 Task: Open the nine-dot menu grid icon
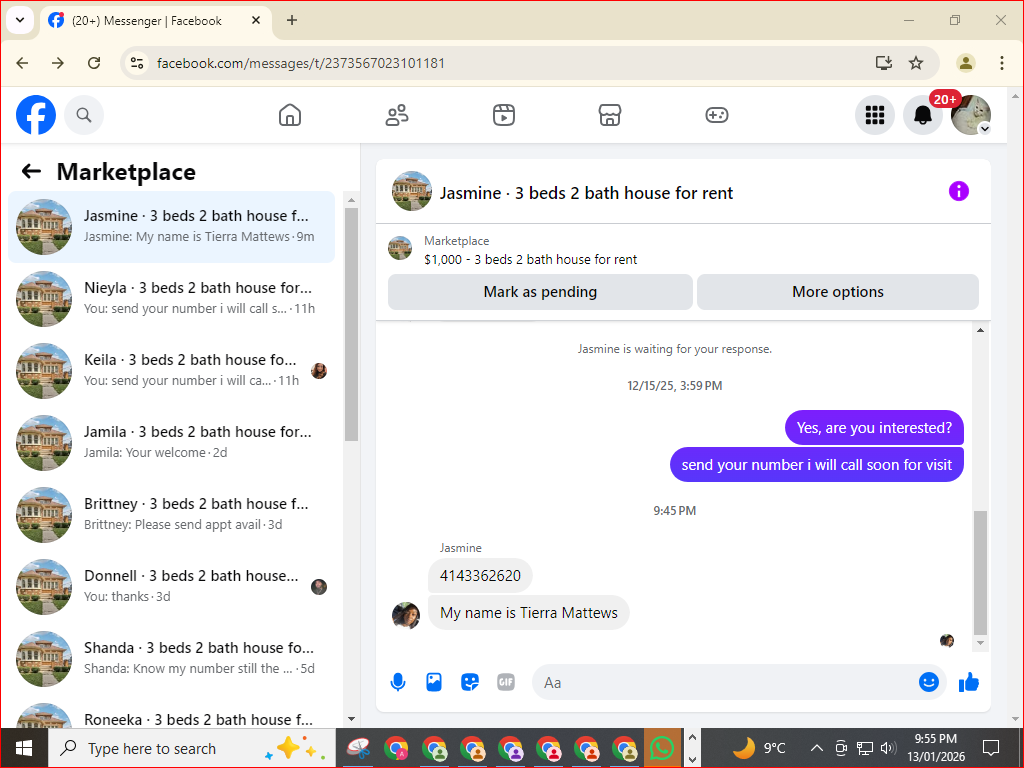tap(874, 115)
